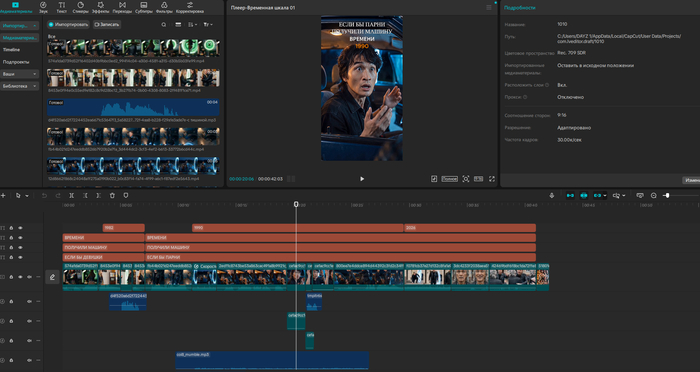The height and width of the screenshot is (372, 700).
Task: Select the mp3 audio waveform media item
Action: tap(133, 108)
